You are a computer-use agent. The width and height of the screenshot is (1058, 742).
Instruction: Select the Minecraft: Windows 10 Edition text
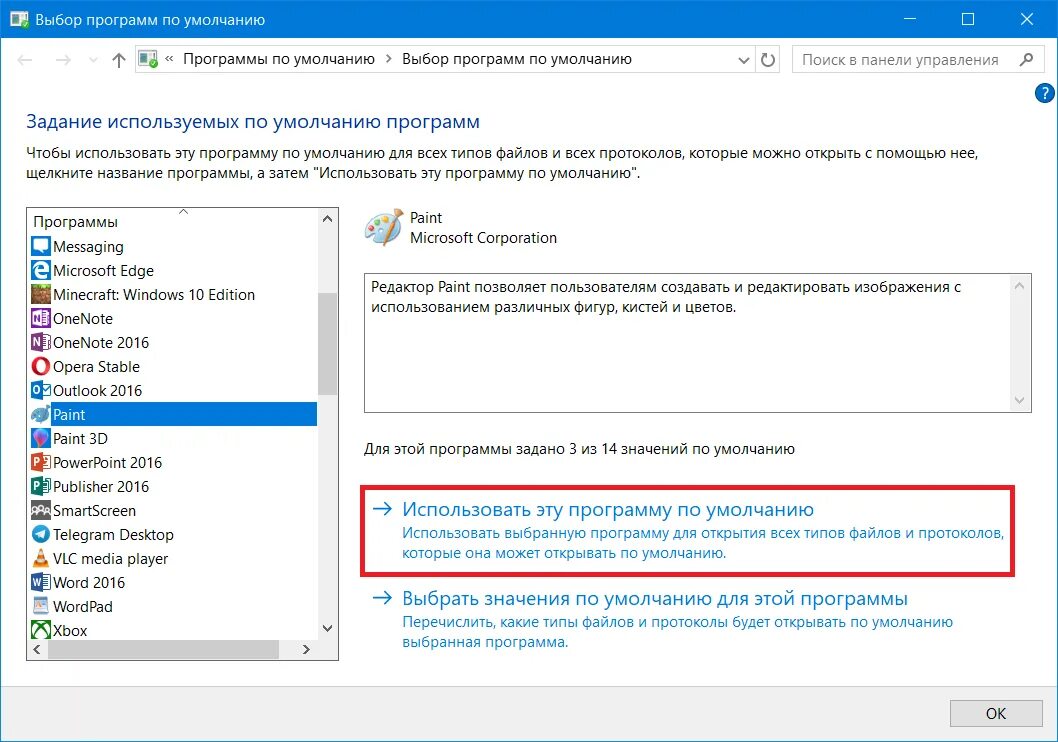point(154,294)
